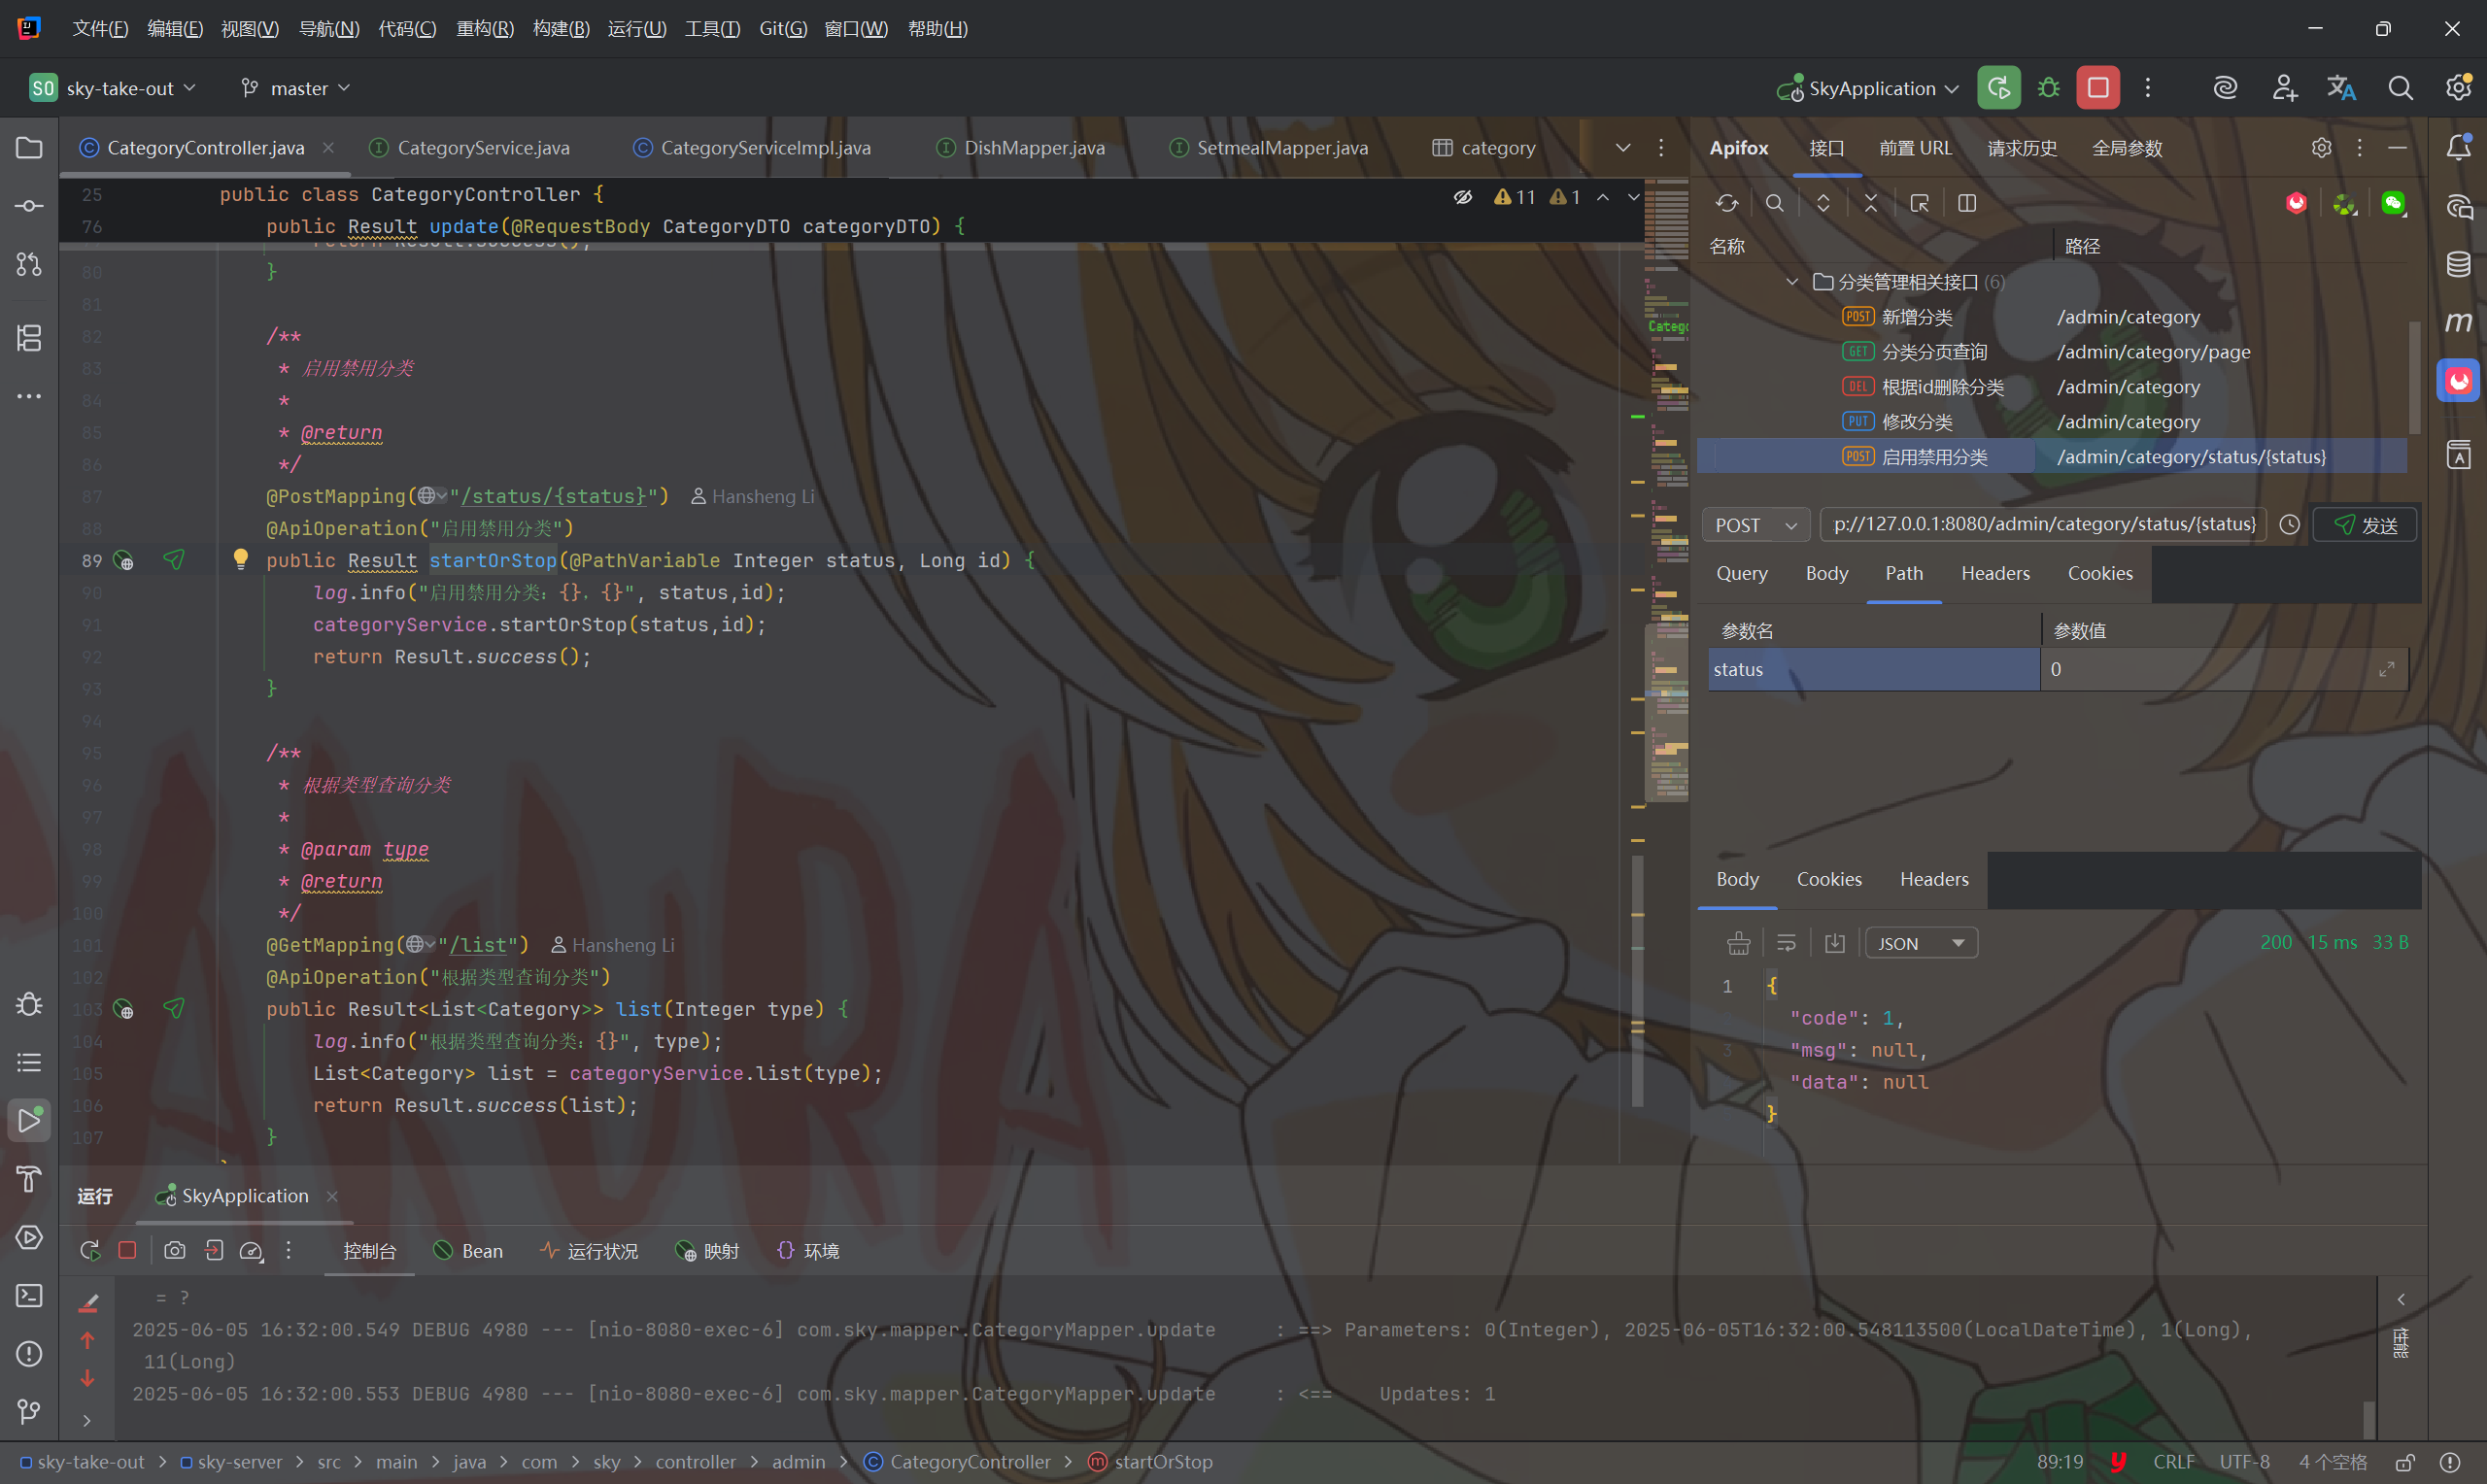Viewport: 2487px width, 1484px height.
Task: Toggle the split layout icon in Apifox
Action: click(1966, 203)
